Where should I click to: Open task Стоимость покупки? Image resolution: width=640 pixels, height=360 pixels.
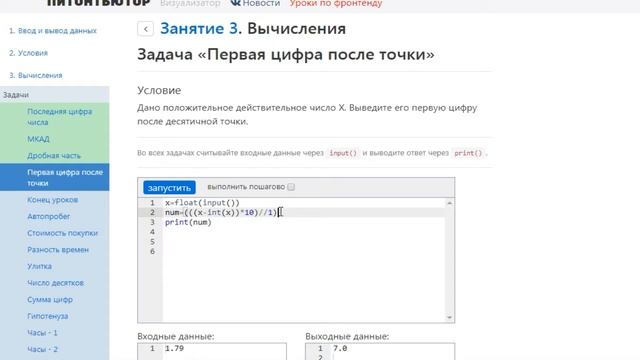click(x=62, y=233)
